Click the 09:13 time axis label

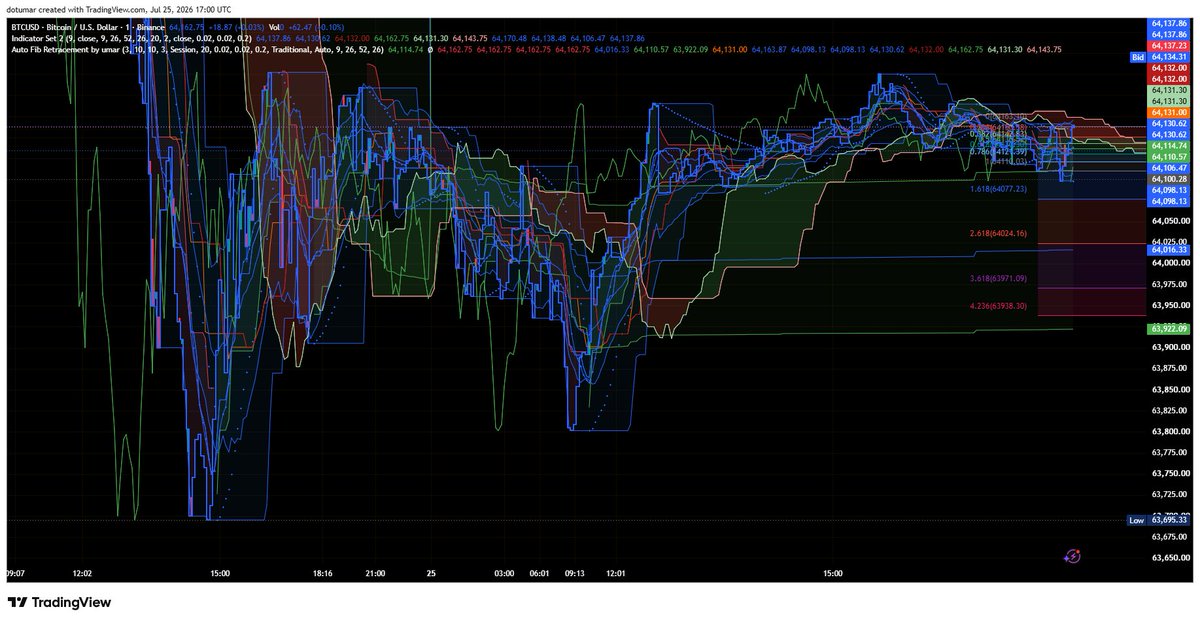pos(577,574)
